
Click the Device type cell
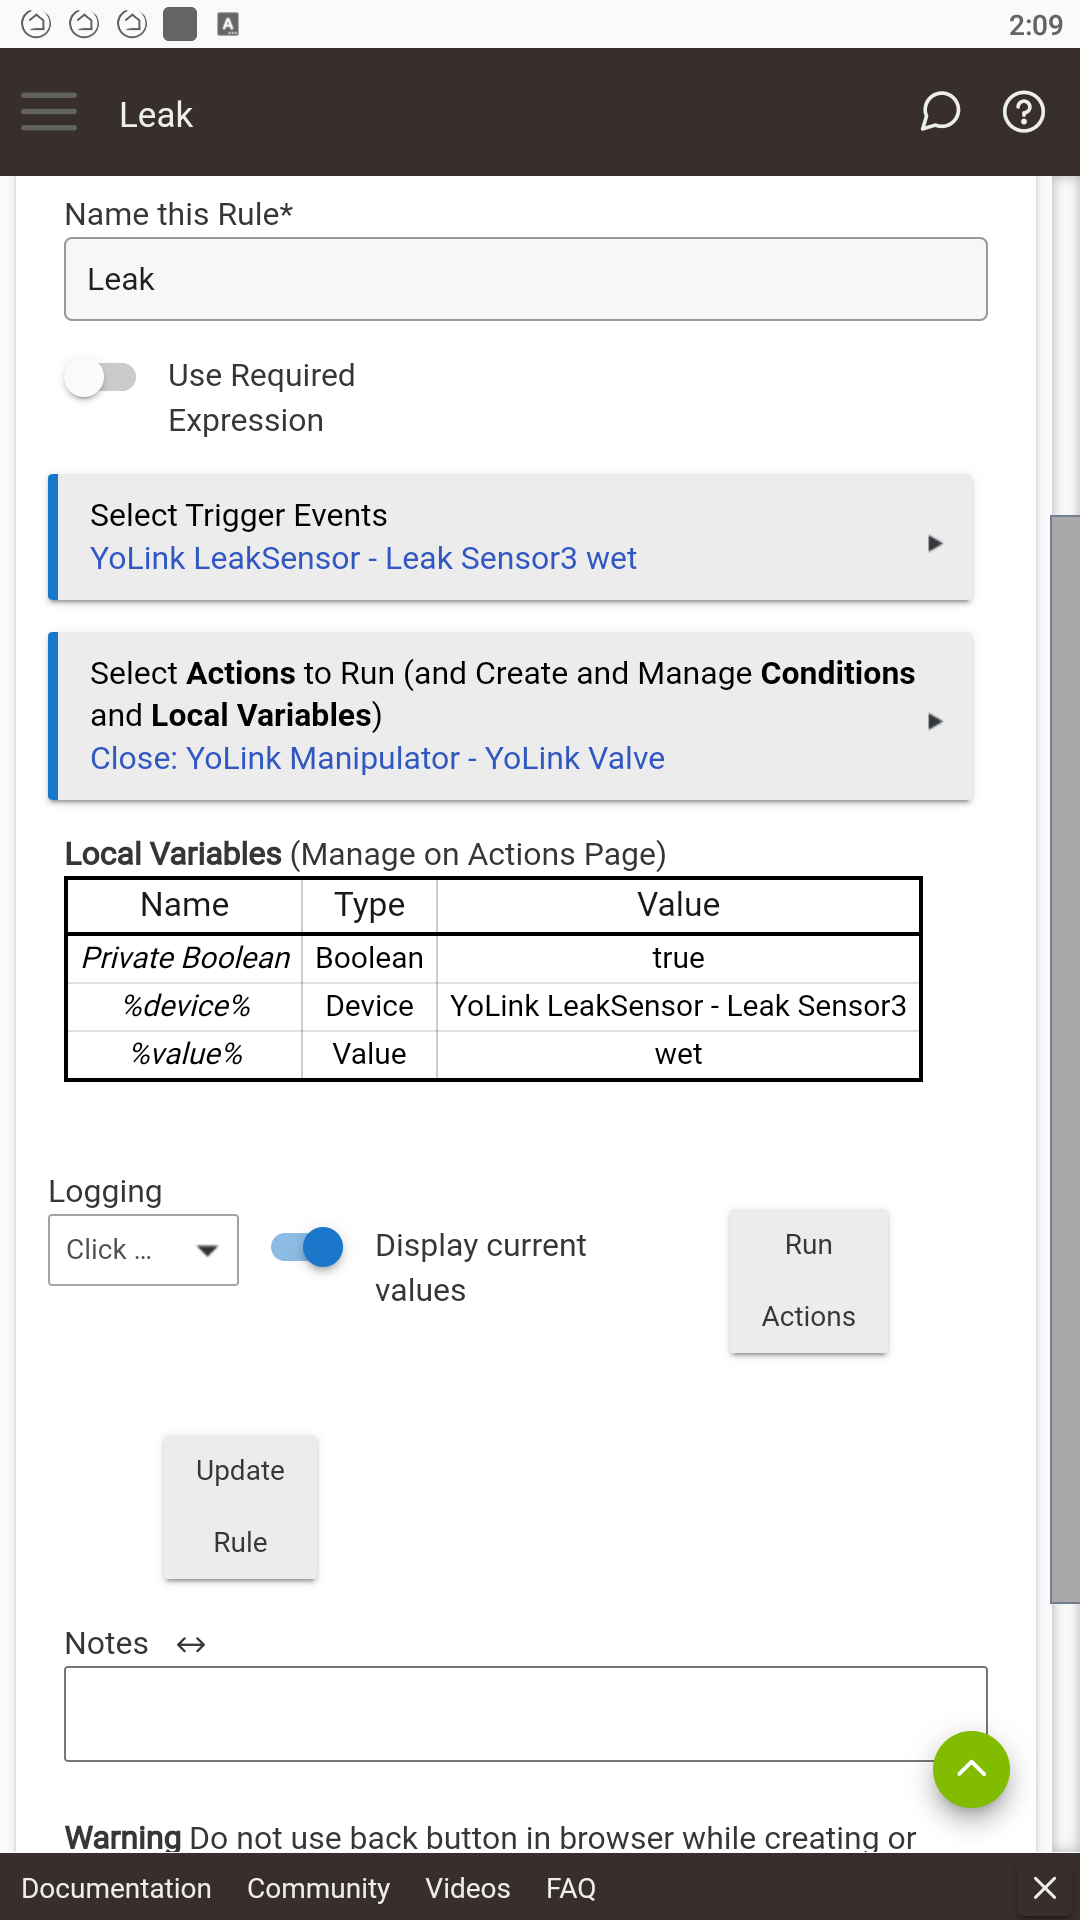(x=369, y=1006)
